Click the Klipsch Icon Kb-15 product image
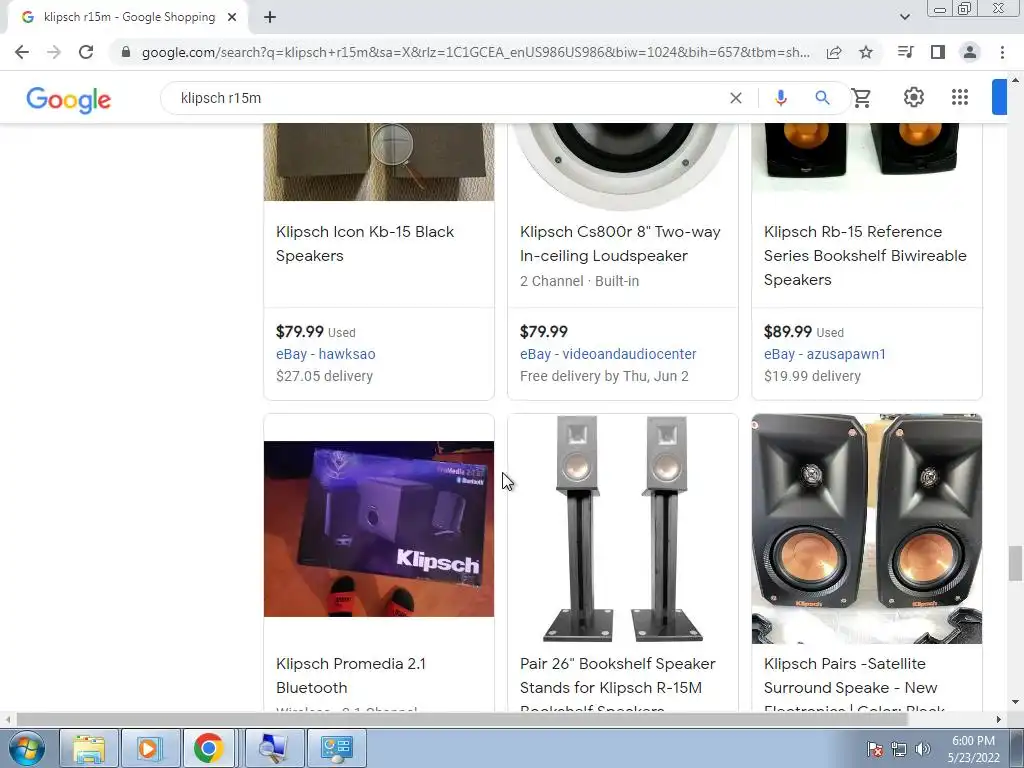The image size is (1024, 768). pyautogui.click(x=379, y=162)
